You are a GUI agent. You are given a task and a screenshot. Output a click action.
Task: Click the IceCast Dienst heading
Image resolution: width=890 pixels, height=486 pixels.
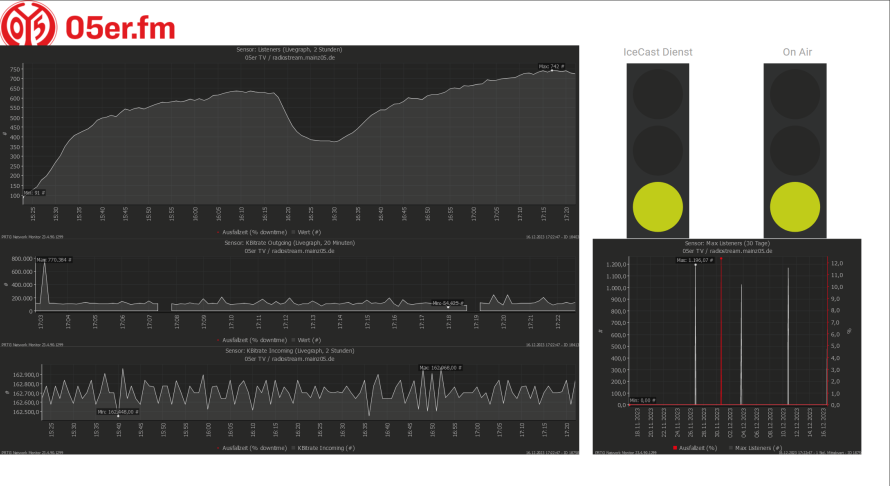(657, 52)
